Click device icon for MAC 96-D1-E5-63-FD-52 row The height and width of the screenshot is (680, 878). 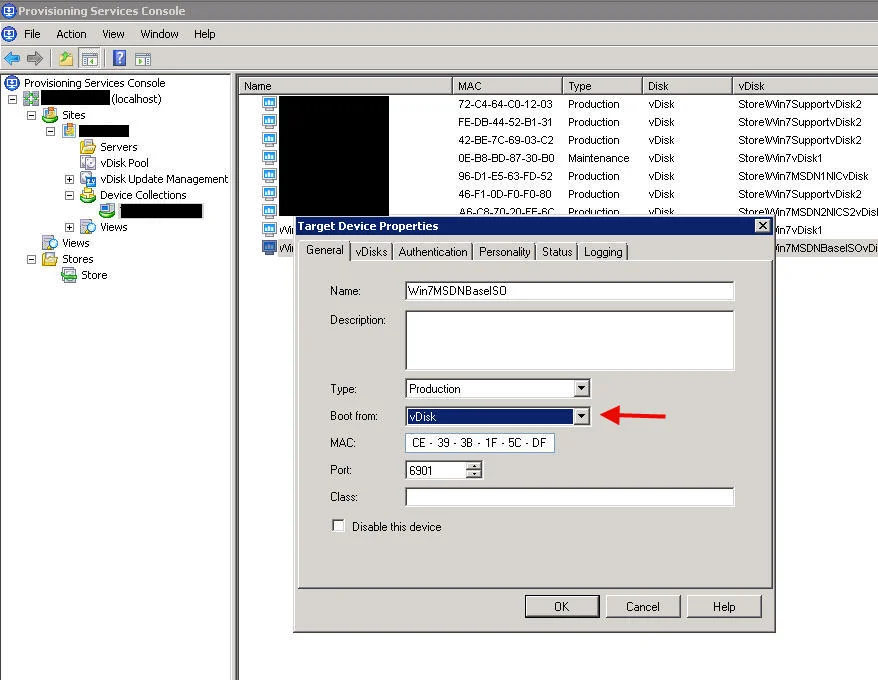pos(269,175)
